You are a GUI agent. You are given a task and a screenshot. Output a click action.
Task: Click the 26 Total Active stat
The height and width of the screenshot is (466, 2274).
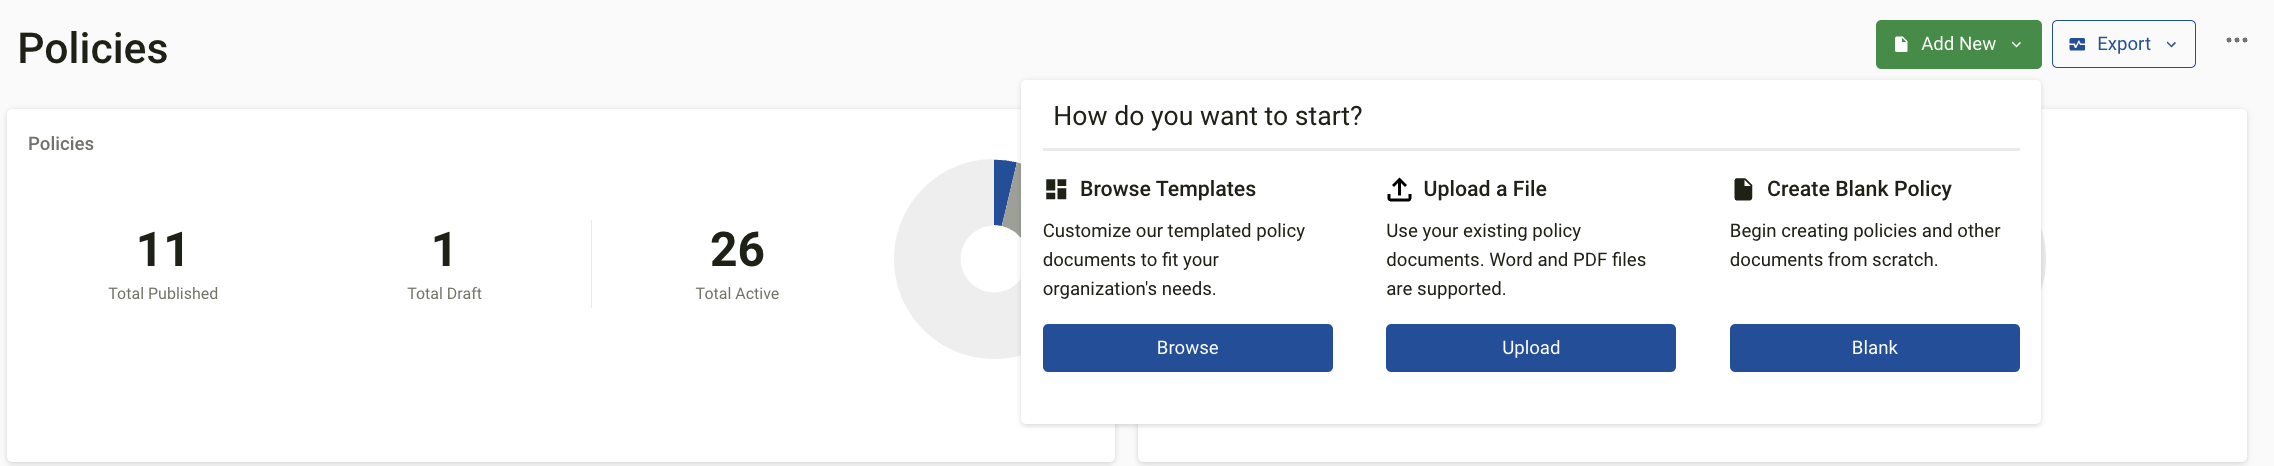coord(737,264)
